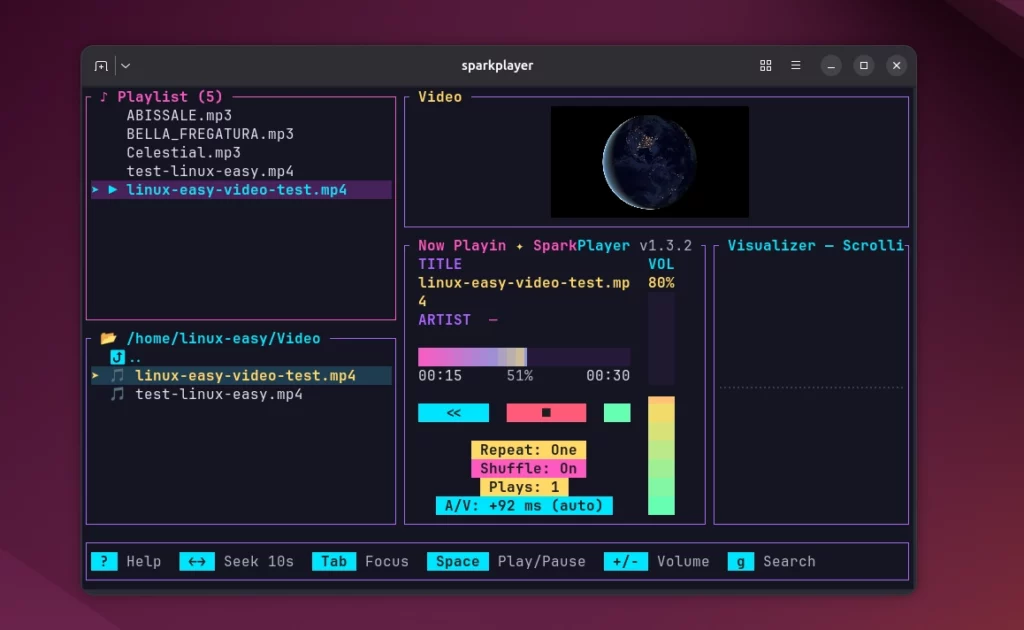Image resolution: width=1024 pixels, height=630 pixels.
Task: Click the 51% progress value
Action: (520, 376)
